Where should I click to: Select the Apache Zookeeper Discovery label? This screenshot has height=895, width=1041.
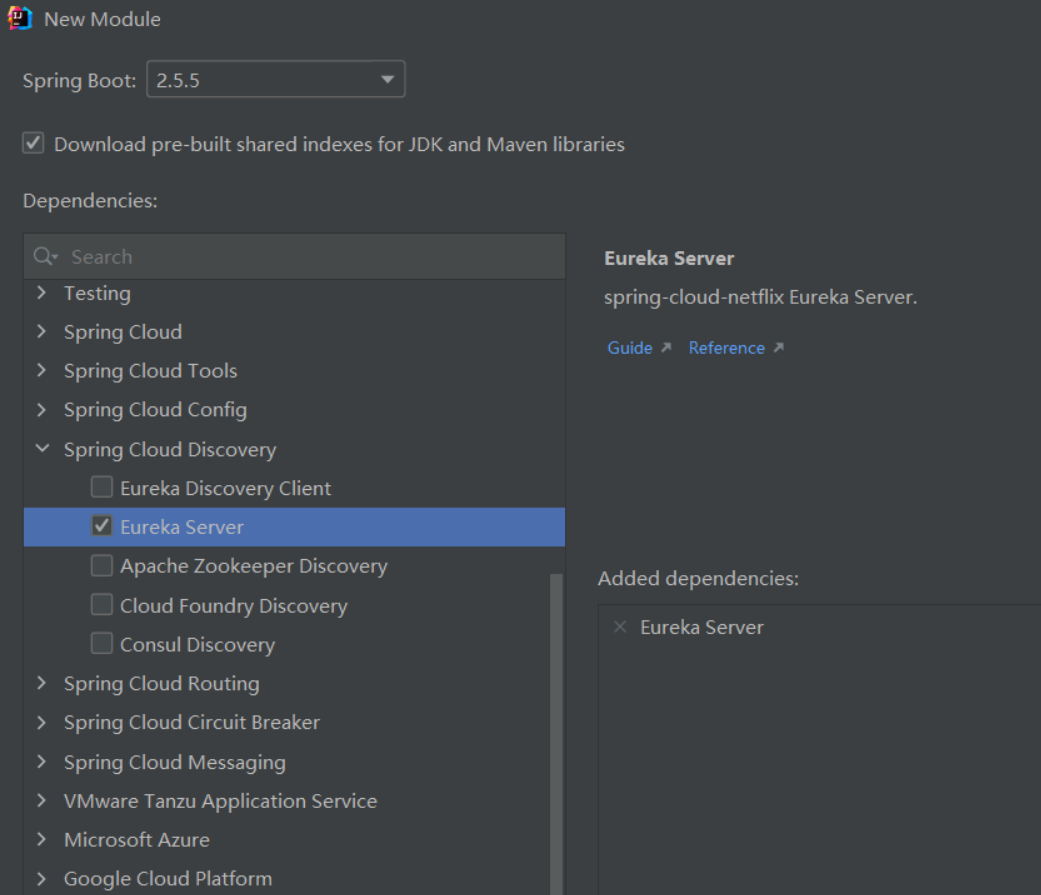(254, 566)
